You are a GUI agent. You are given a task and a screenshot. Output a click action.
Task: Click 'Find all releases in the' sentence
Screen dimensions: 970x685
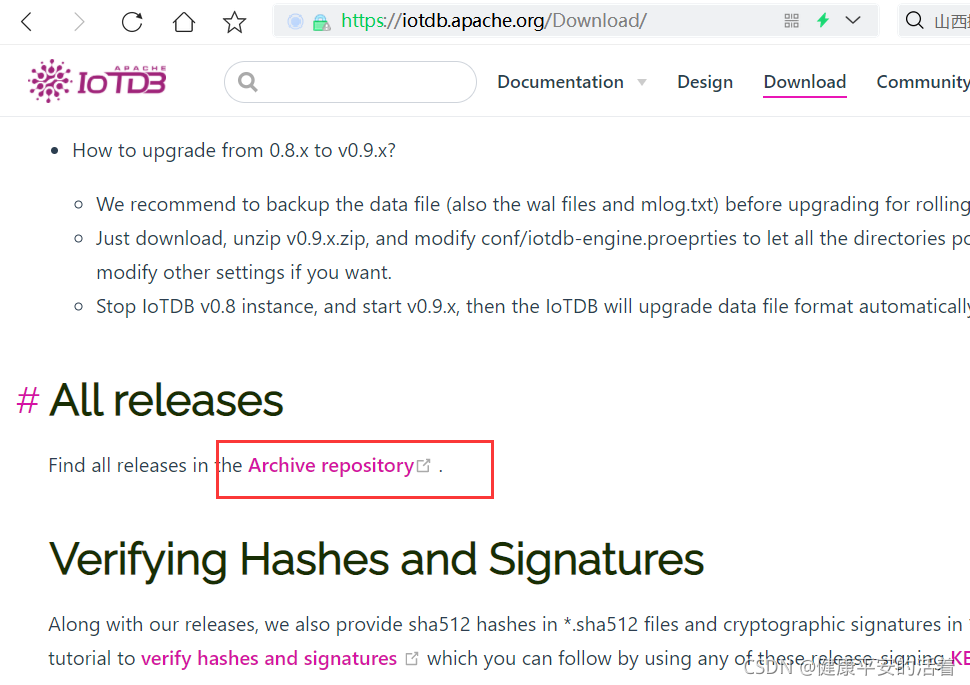145,465
